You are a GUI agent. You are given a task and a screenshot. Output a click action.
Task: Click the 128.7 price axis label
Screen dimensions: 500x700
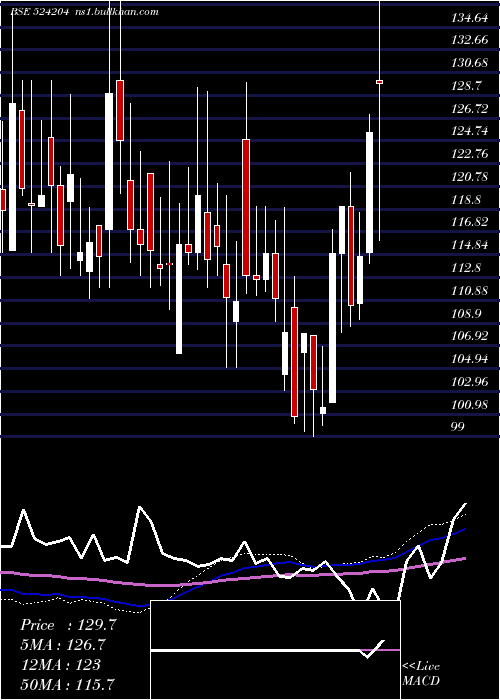click(467, 86)
